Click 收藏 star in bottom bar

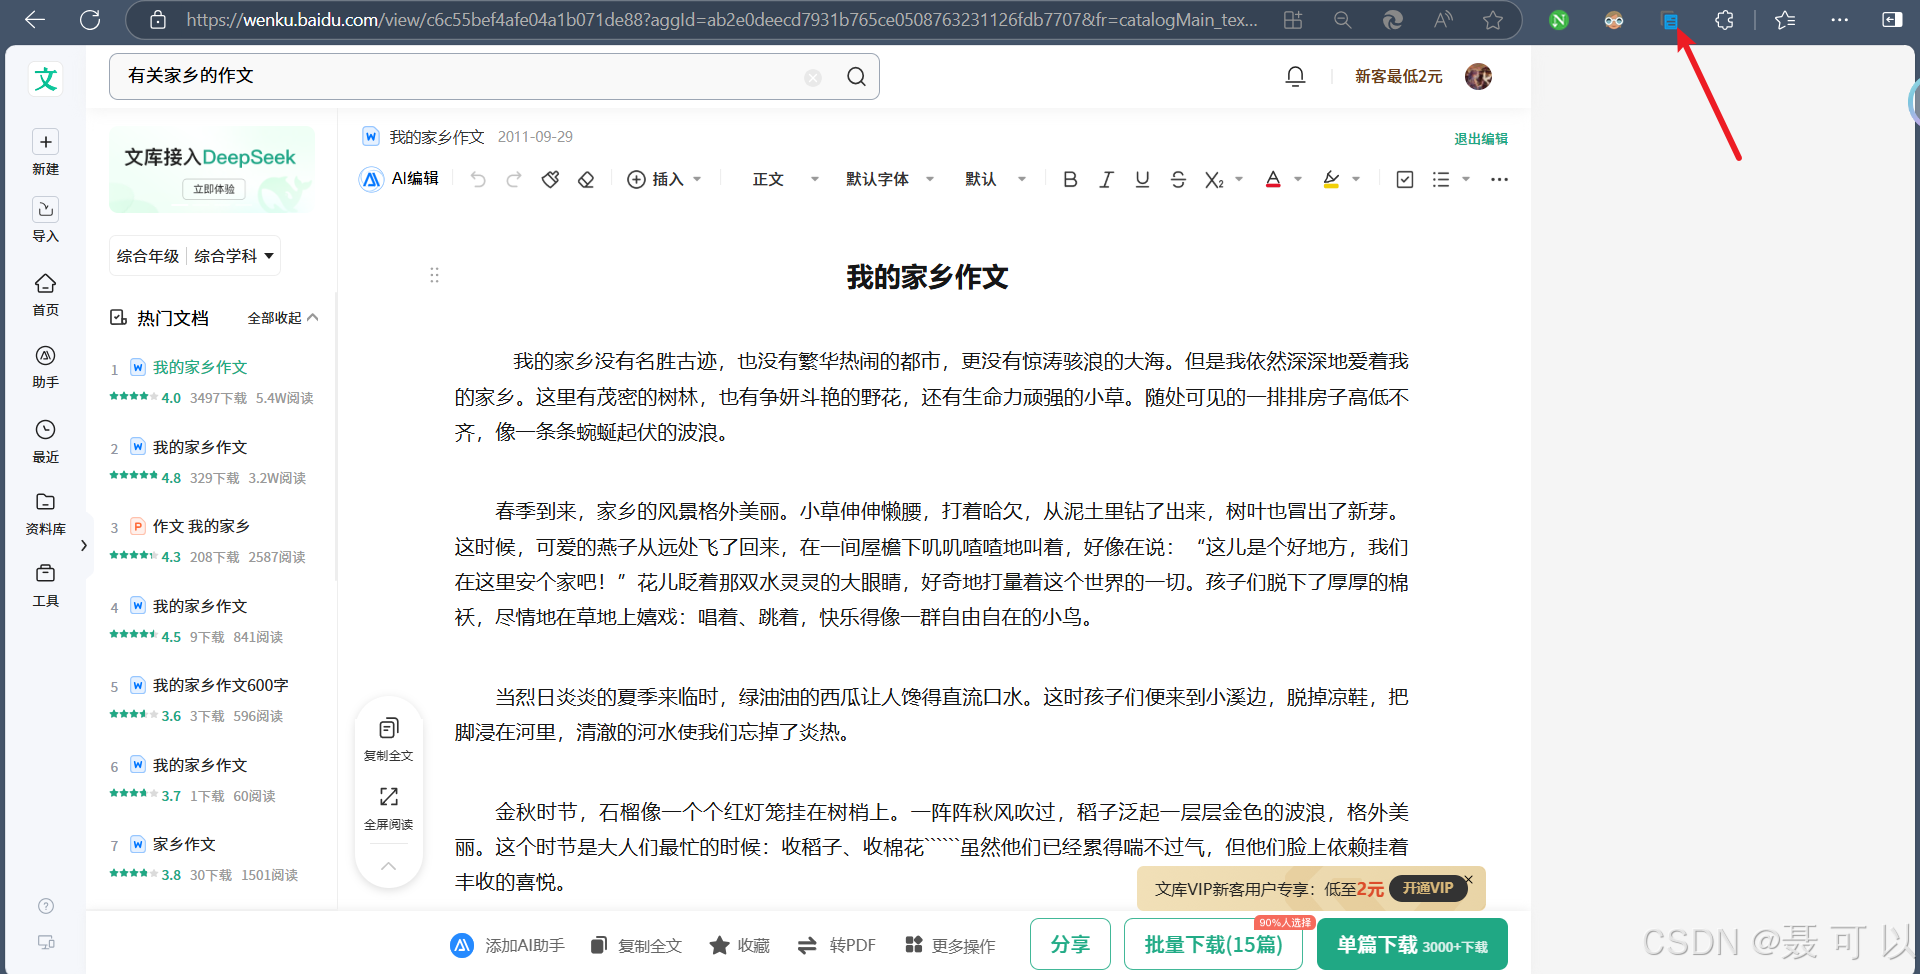[x=739, y=945]
